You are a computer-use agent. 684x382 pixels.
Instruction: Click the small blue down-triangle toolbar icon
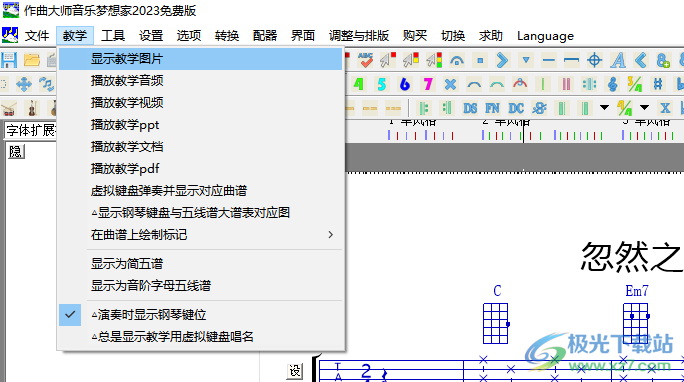(526, 60)
